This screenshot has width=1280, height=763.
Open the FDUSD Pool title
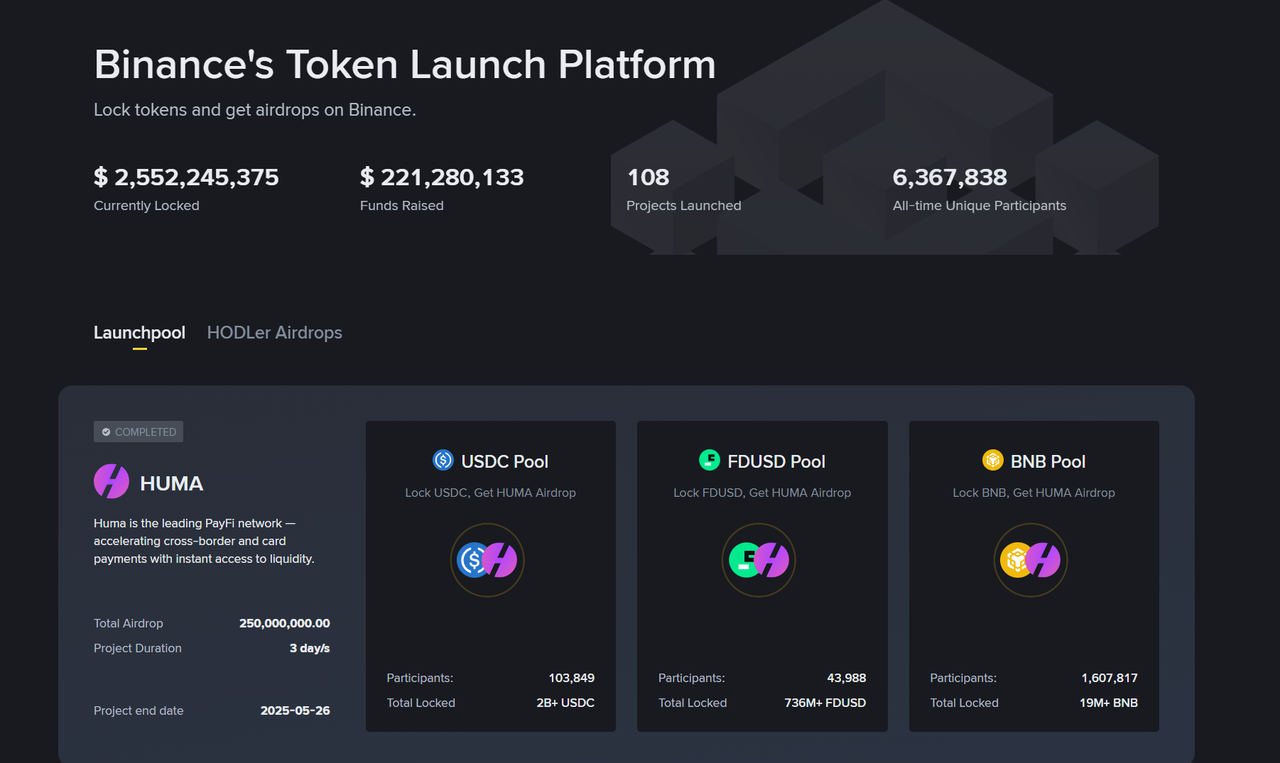777,461
